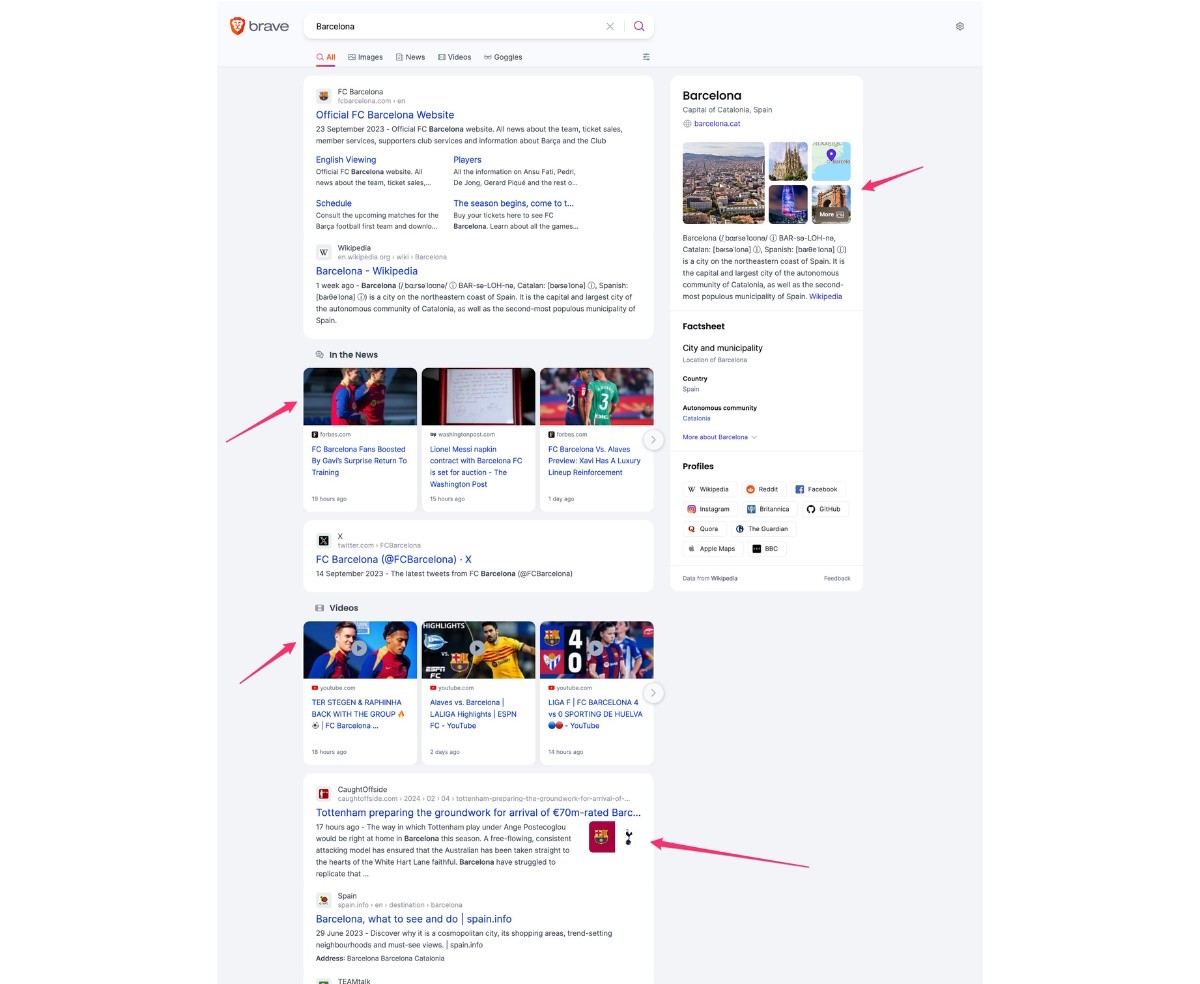Clear the search box with X icon
This screenshot has width=1200, height=984.
click(x=610, y=26)
